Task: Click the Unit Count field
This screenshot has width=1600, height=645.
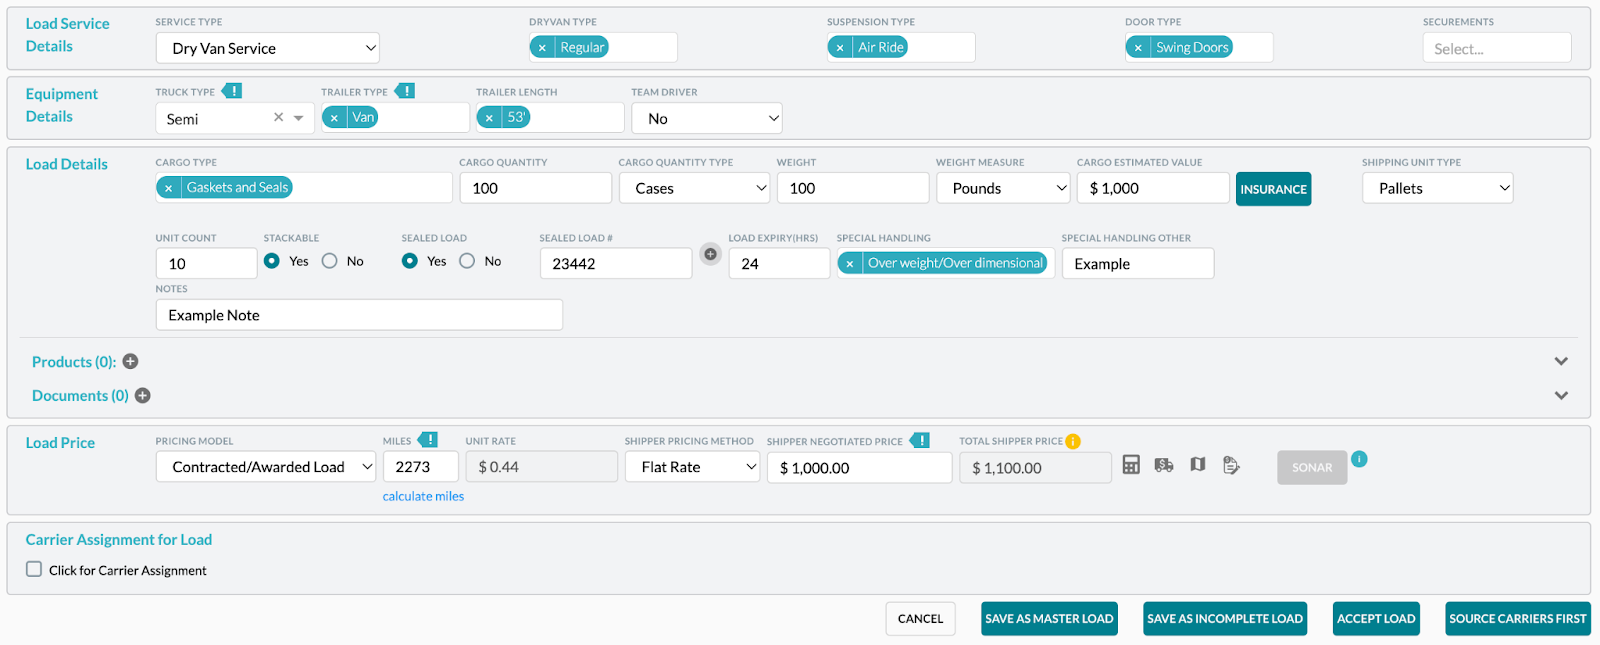Action: (x=206, y=264)
